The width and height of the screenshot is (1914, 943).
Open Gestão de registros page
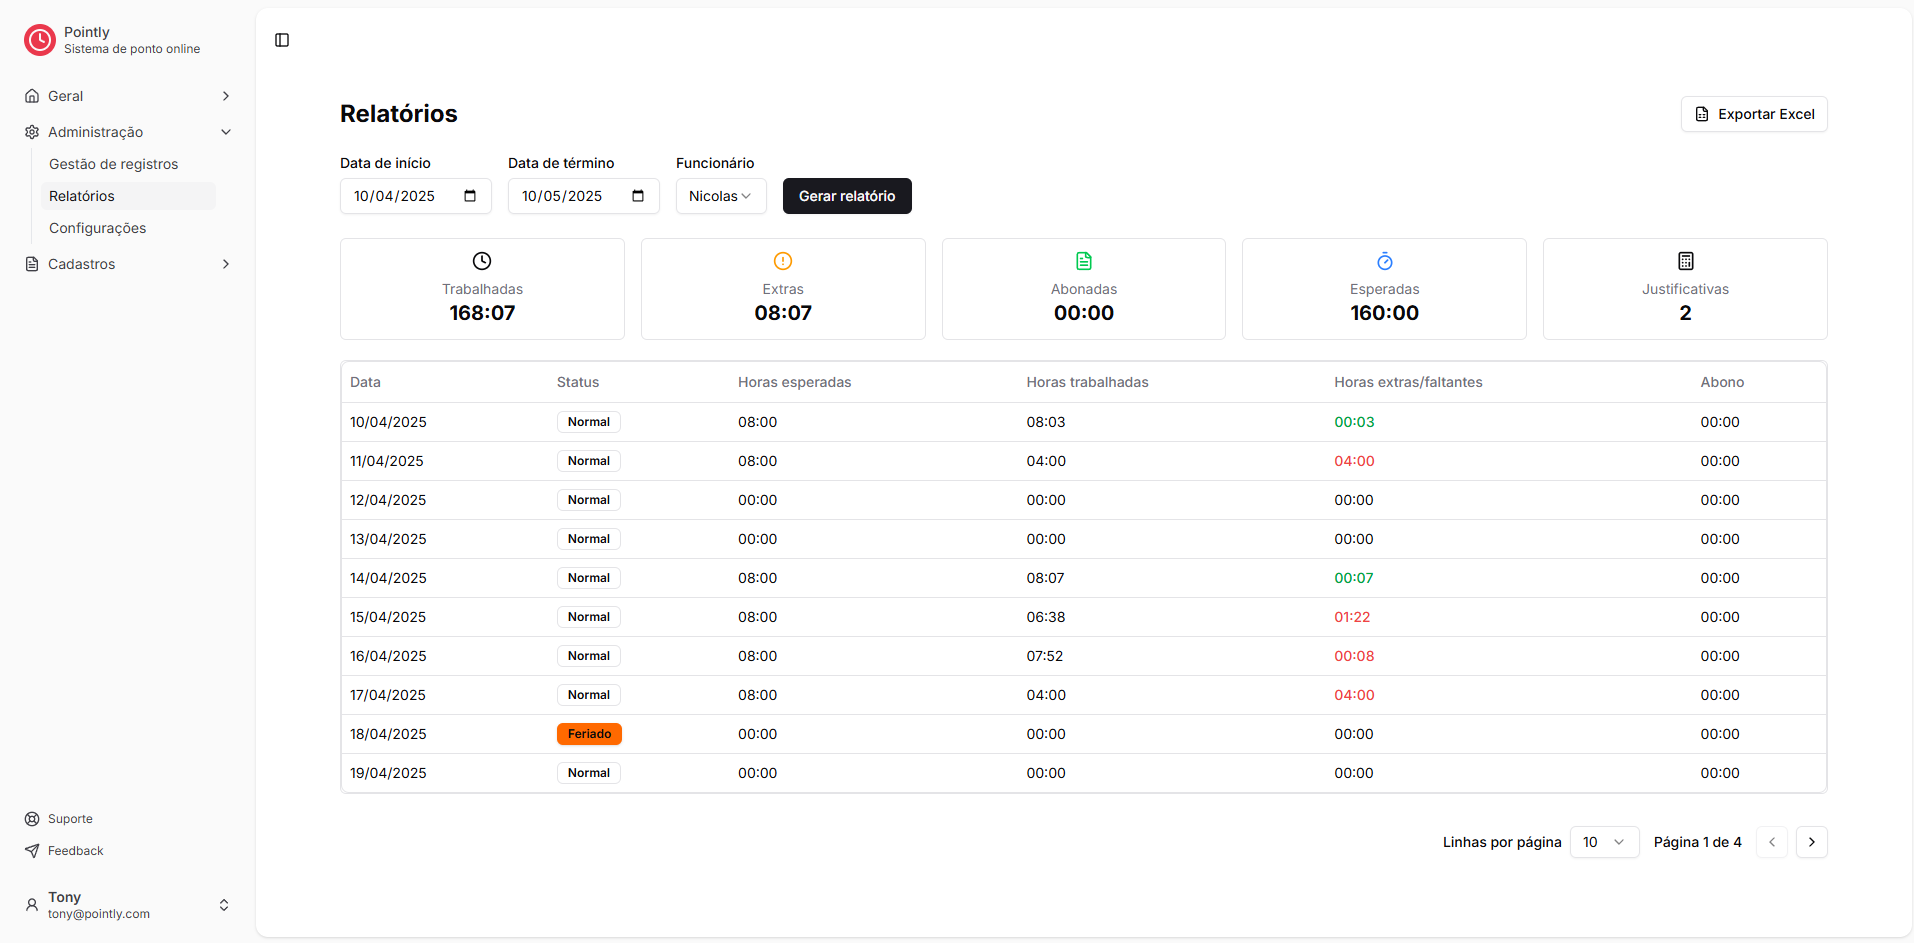point(114,164)
